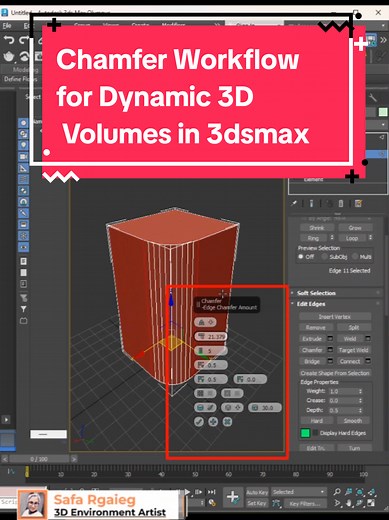
Task: Adjust the Depth spinner arrows
Action: (360, 410)
